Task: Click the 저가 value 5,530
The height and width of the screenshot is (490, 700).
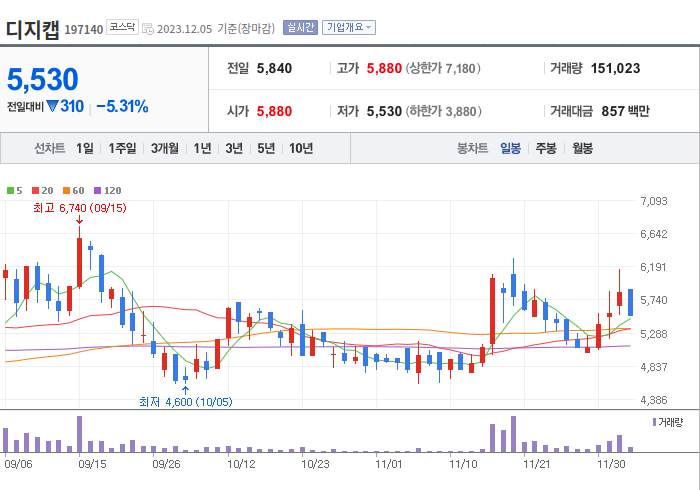Action: coord(384,111)
